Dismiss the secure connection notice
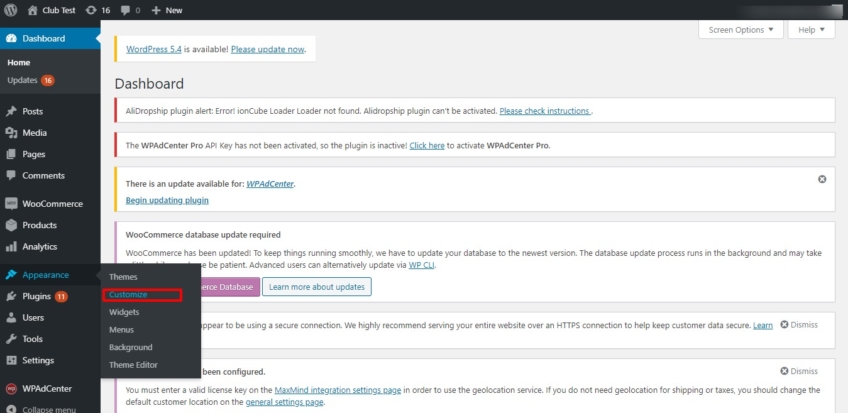Viewport: 848px width, 413px height. 799,325
